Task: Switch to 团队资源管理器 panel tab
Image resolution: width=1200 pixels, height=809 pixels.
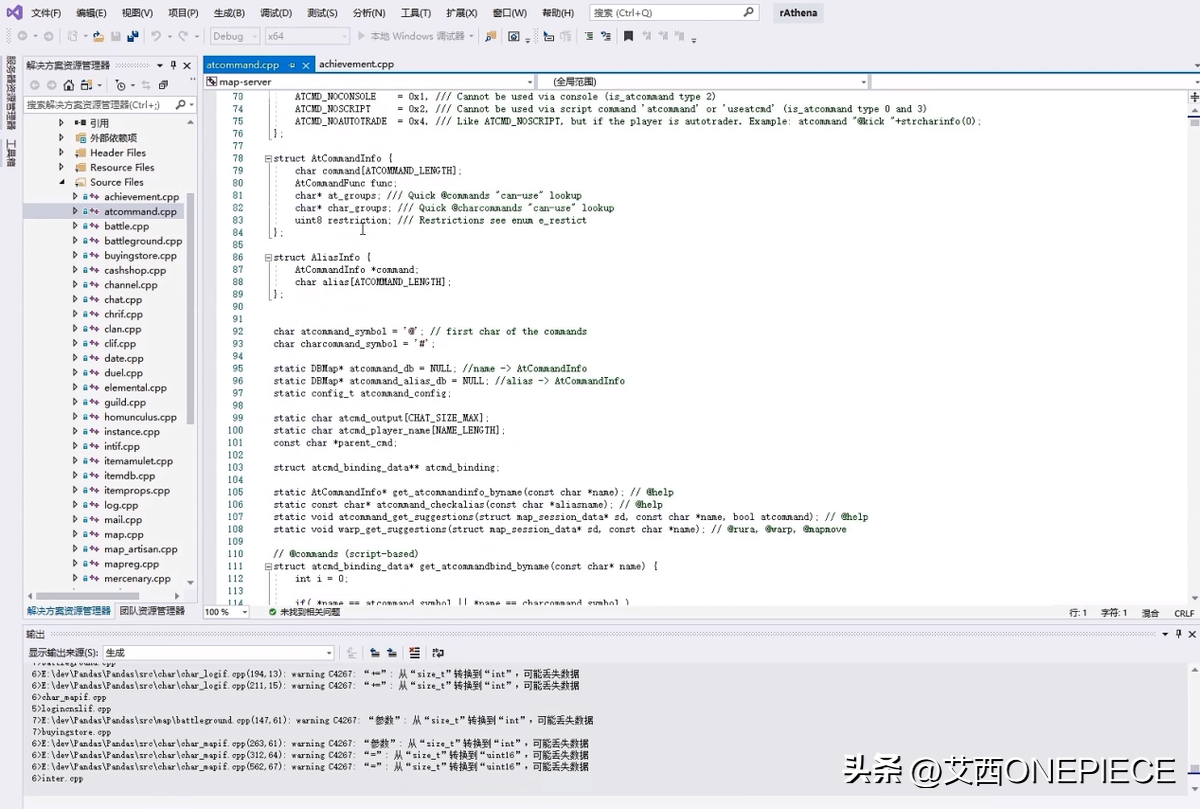Action: [x=152, y=610]
